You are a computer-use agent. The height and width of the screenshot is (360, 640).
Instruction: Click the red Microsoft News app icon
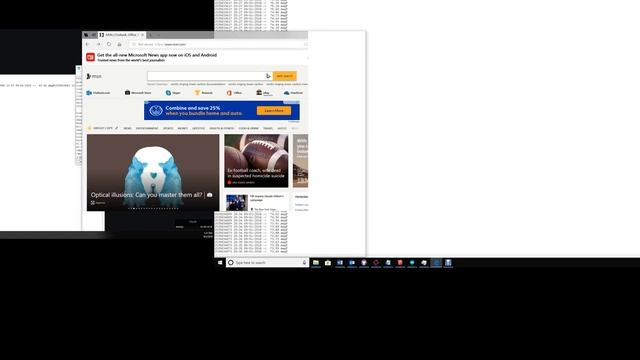coord(91,57)
